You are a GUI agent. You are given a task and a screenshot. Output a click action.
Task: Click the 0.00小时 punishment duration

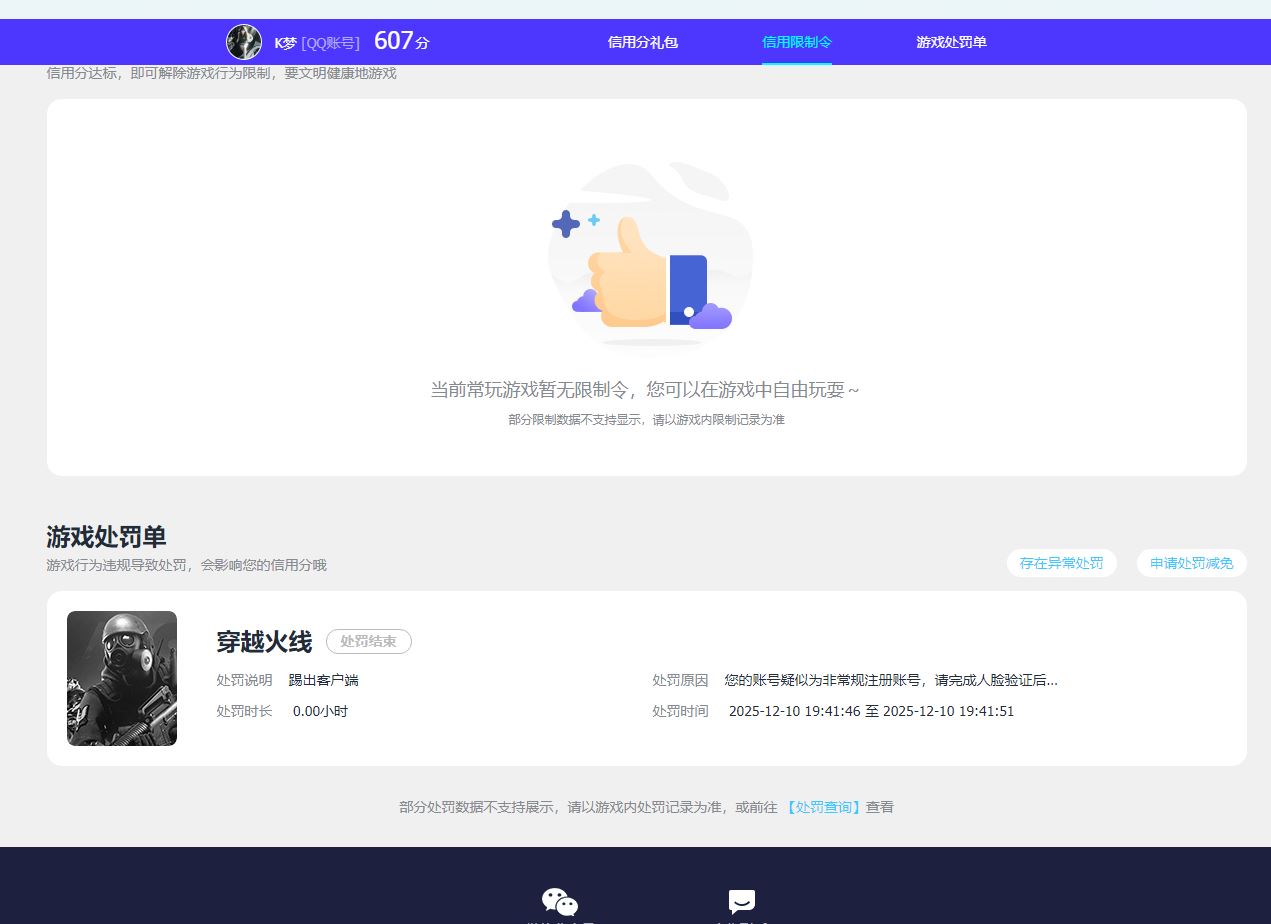[320, 711]
